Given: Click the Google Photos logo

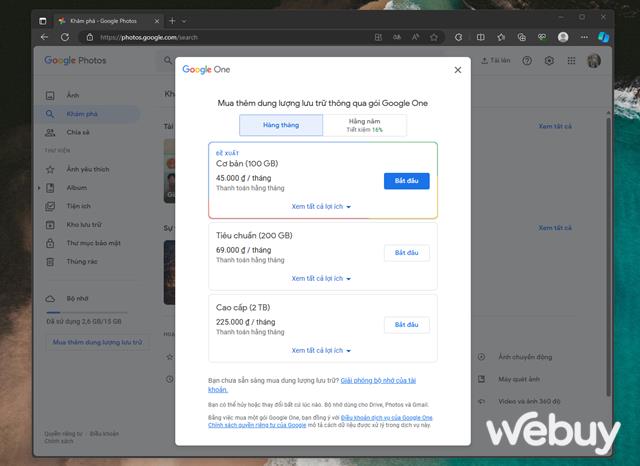Looking at the screenshot, I should 75,60.
